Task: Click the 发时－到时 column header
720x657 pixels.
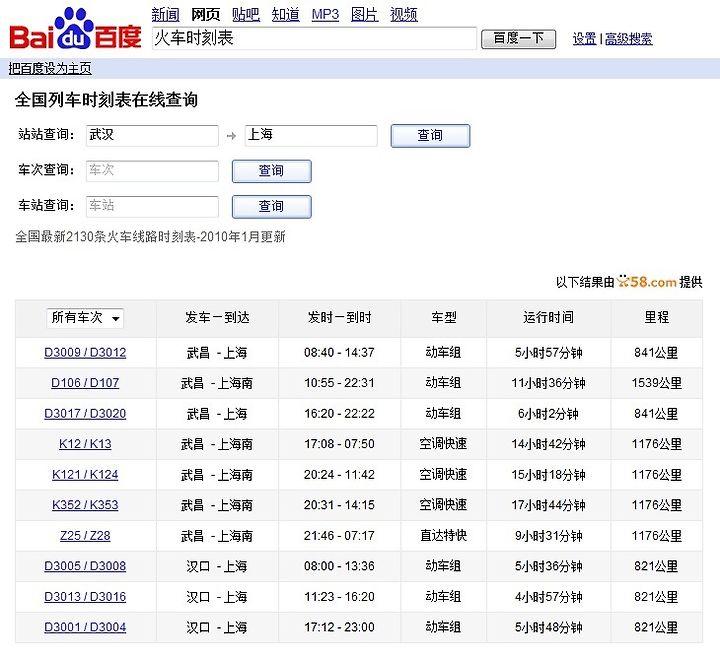Action: (339, 318)
